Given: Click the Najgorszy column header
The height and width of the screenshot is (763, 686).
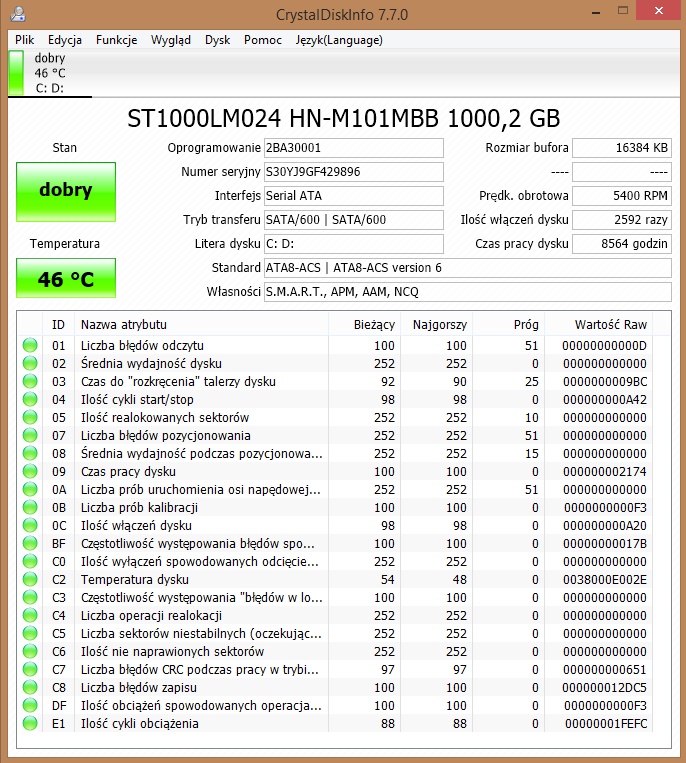Looking at the screenshot, I should [436, 325].
